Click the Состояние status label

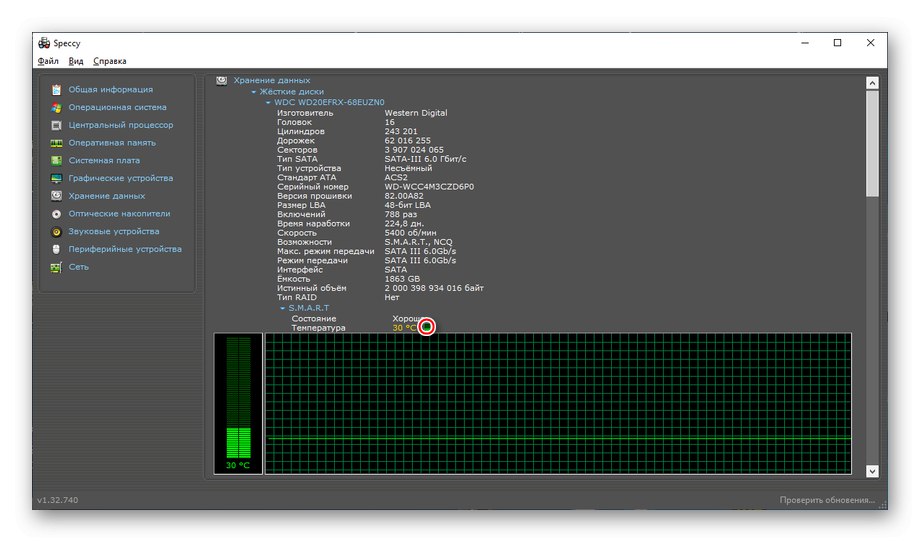314,319
